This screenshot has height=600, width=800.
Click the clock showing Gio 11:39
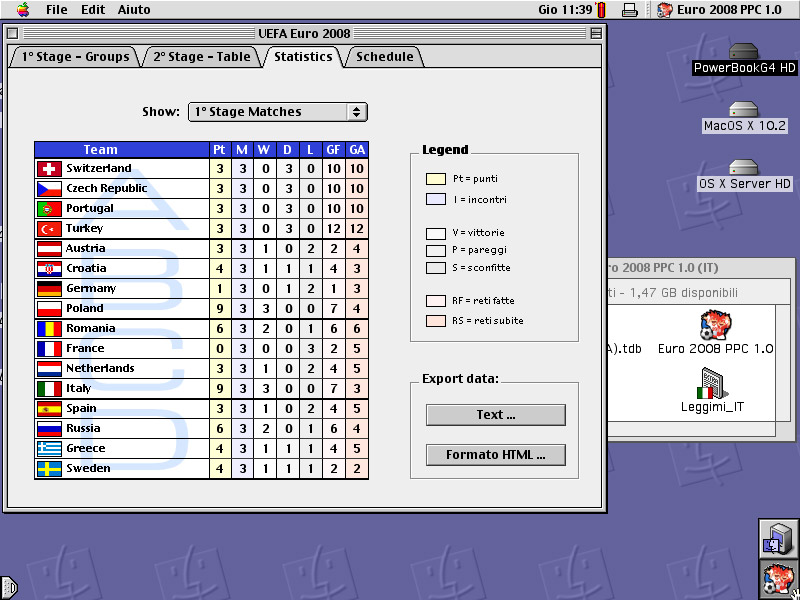[565, 10]
